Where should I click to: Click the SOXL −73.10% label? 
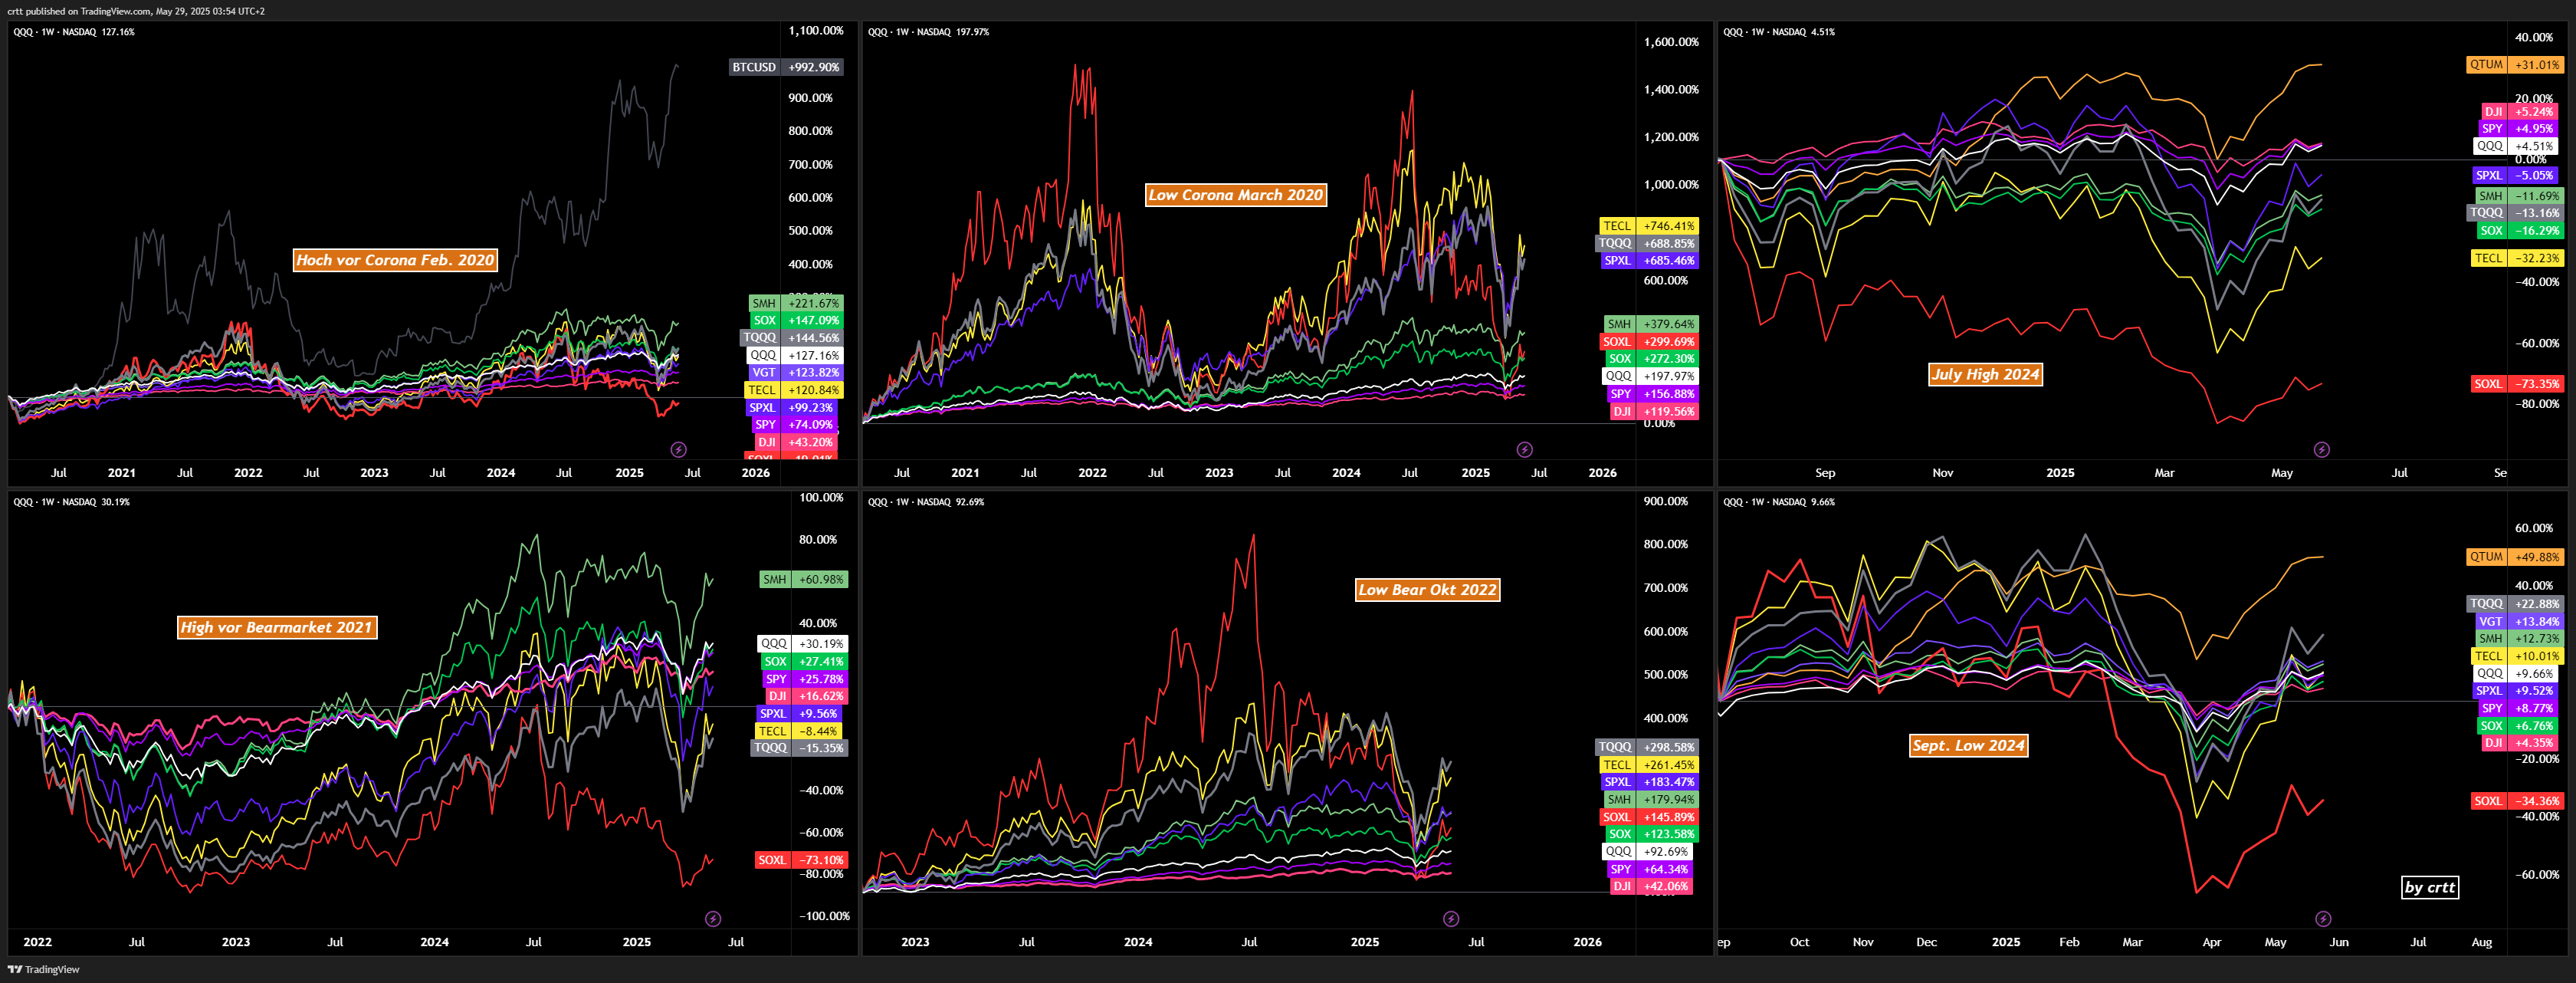802,860
